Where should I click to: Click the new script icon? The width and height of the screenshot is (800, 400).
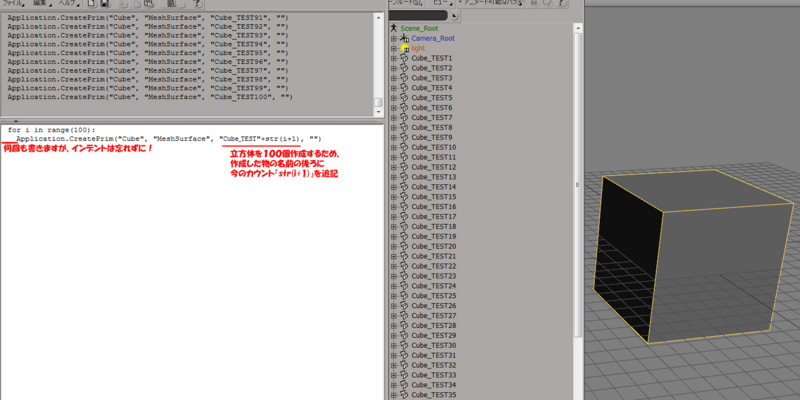(x=91, y=4)
